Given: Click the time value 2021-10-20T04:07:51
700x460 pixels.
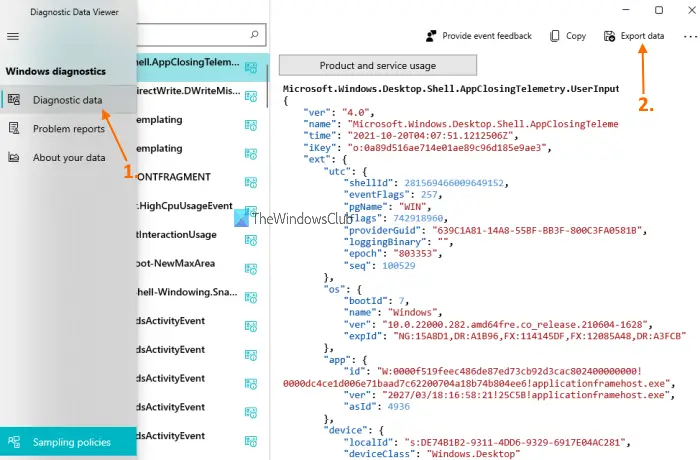Looking at the screenshot, I should [430, 136].
